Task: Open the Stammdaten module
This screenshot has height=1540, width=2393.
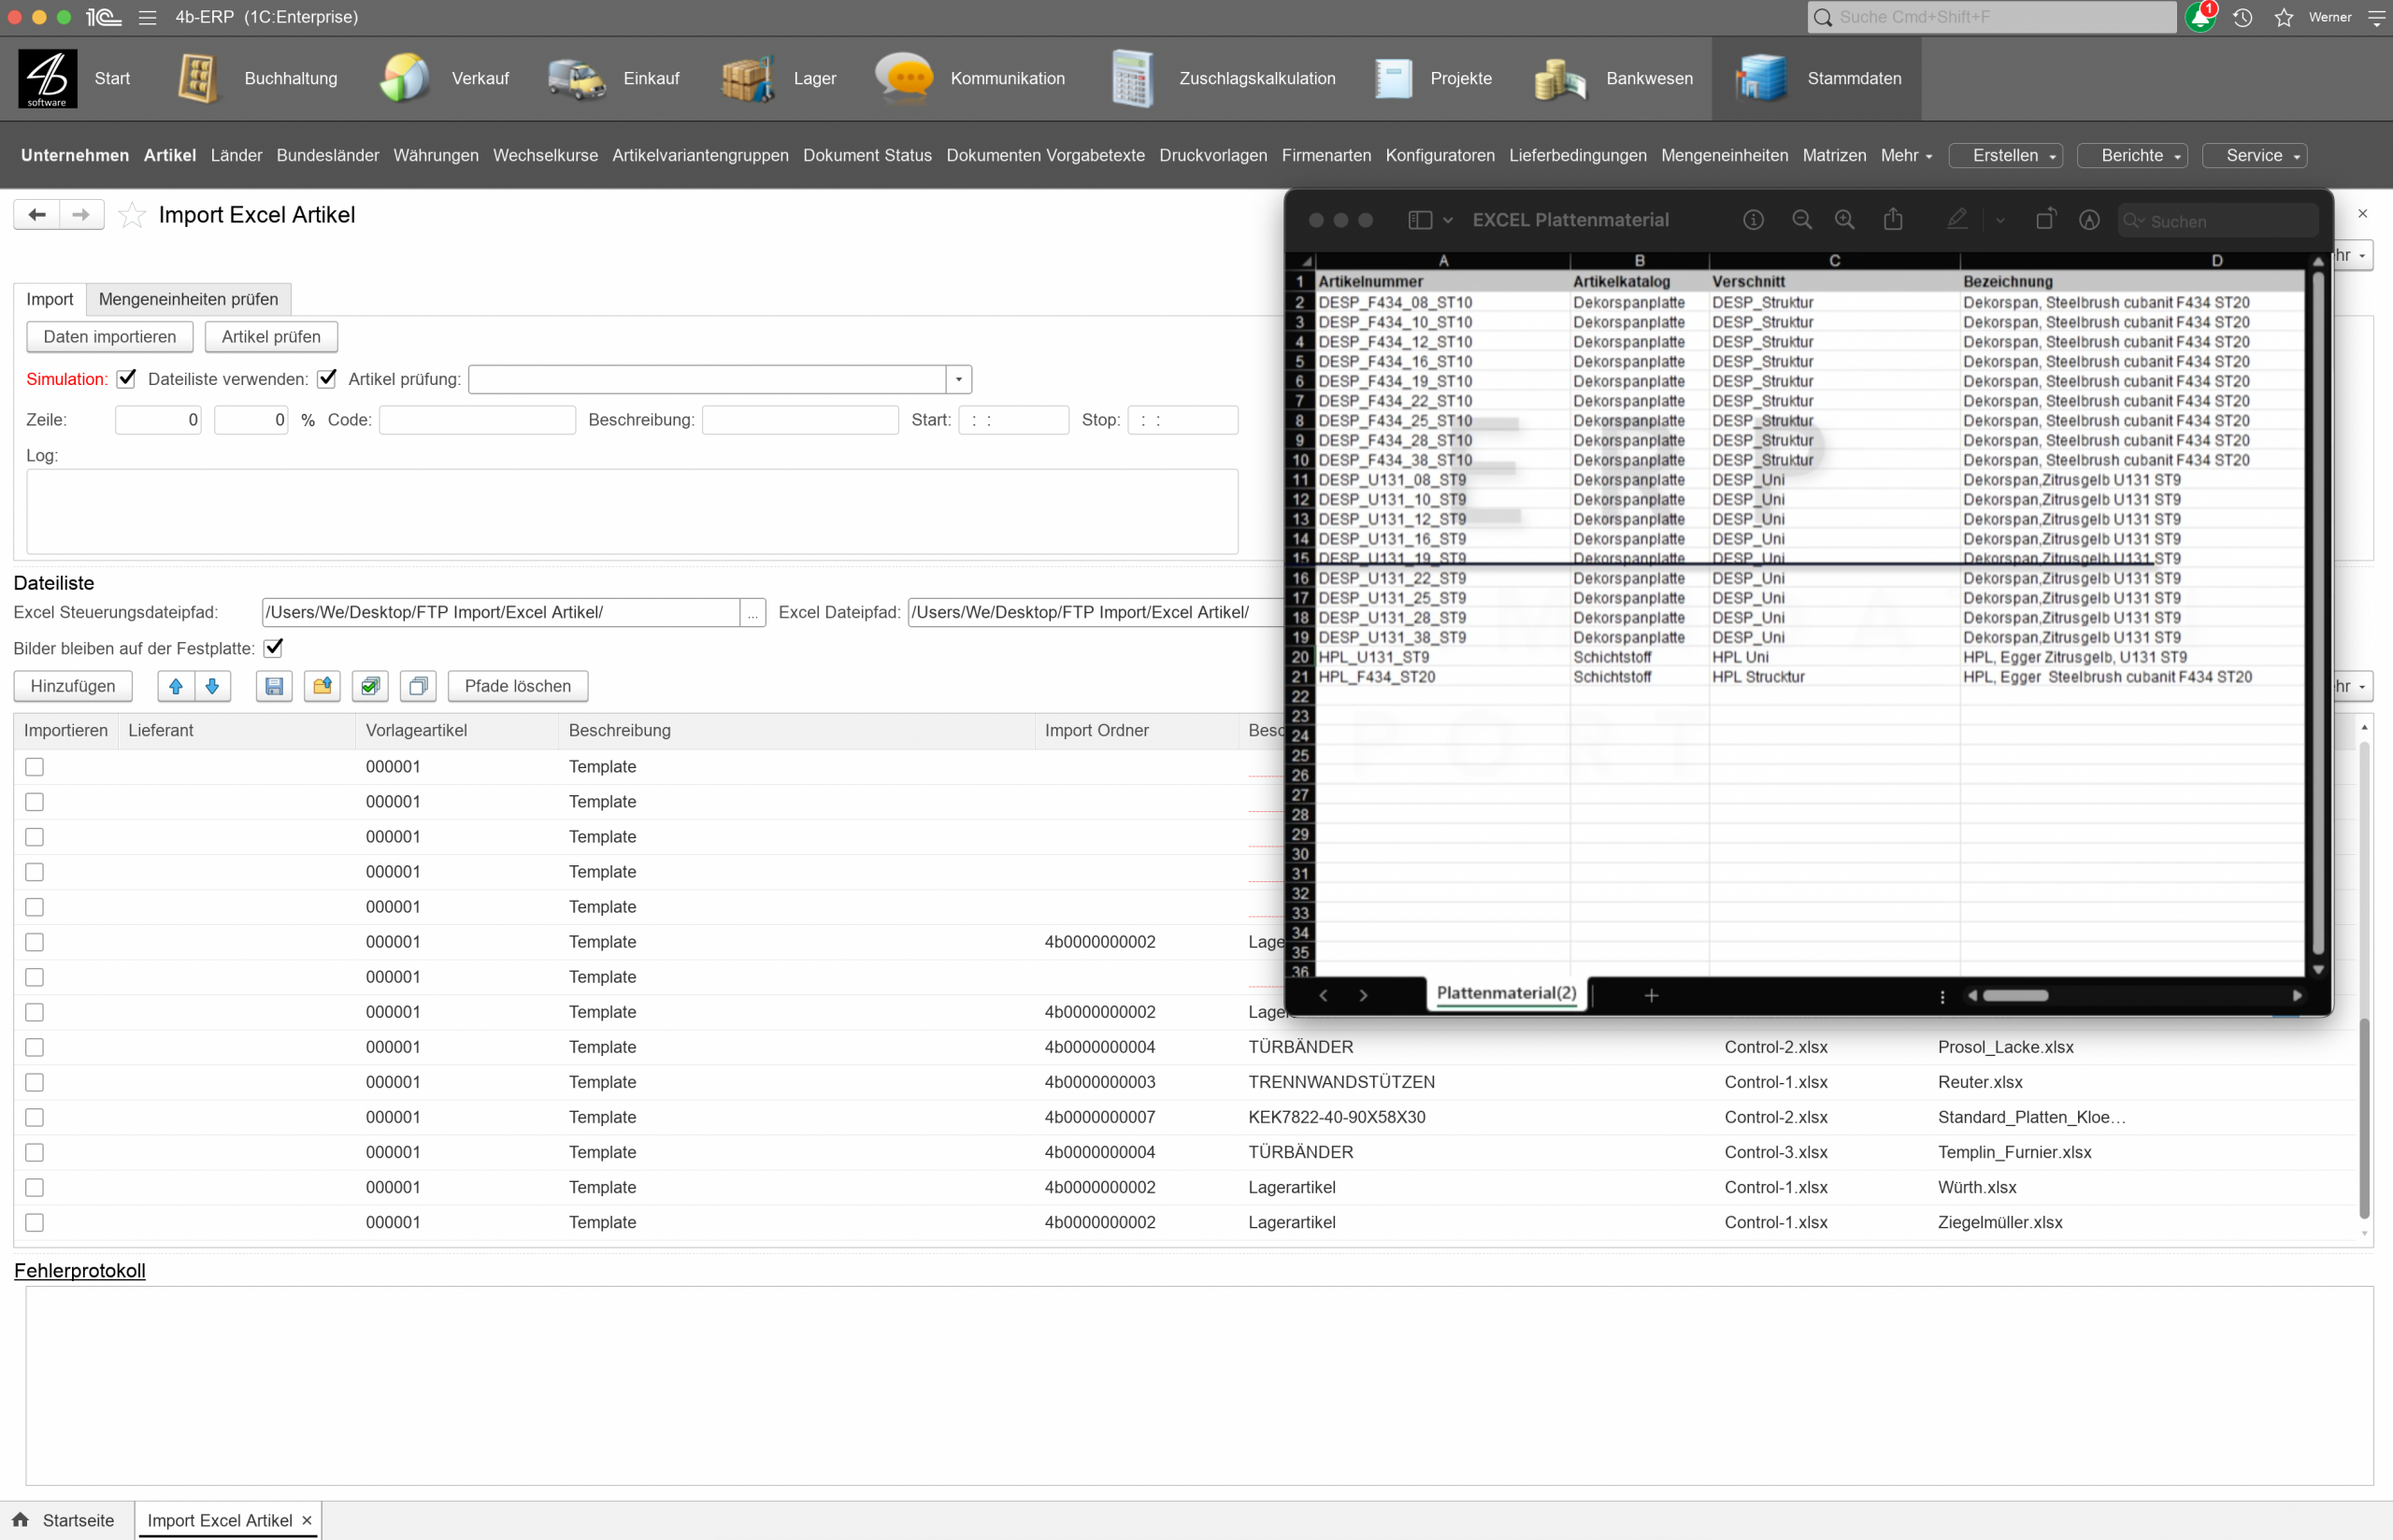Action: [x=1854, y=78]
